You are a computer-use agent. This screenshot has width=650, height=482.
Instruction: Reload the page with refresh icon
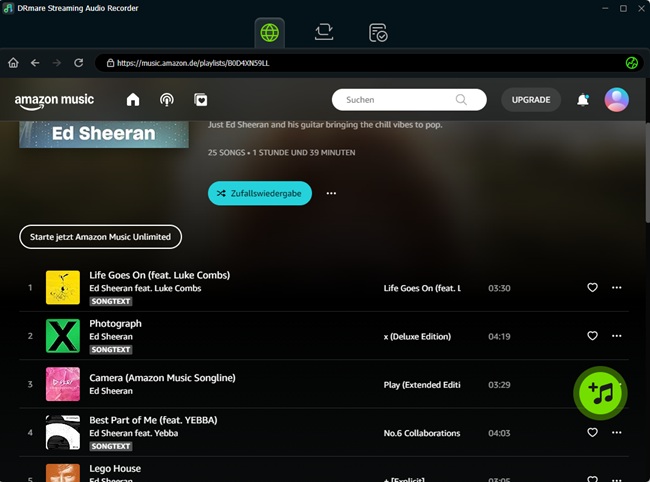coord(78,63)
